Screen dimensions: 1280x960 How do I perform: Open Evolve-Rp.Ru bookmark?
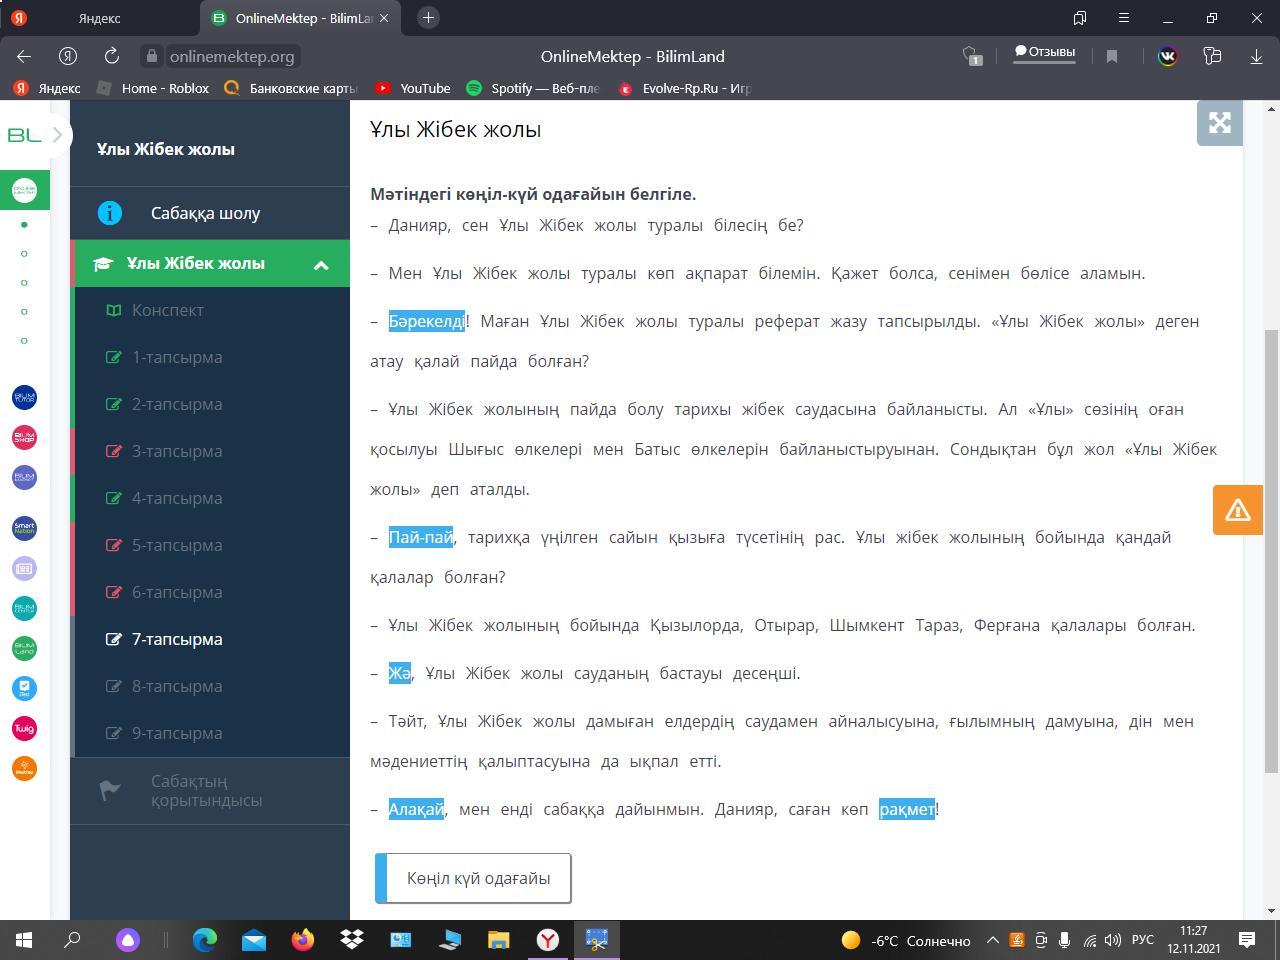pyautogui.click(x=684, y=88)
